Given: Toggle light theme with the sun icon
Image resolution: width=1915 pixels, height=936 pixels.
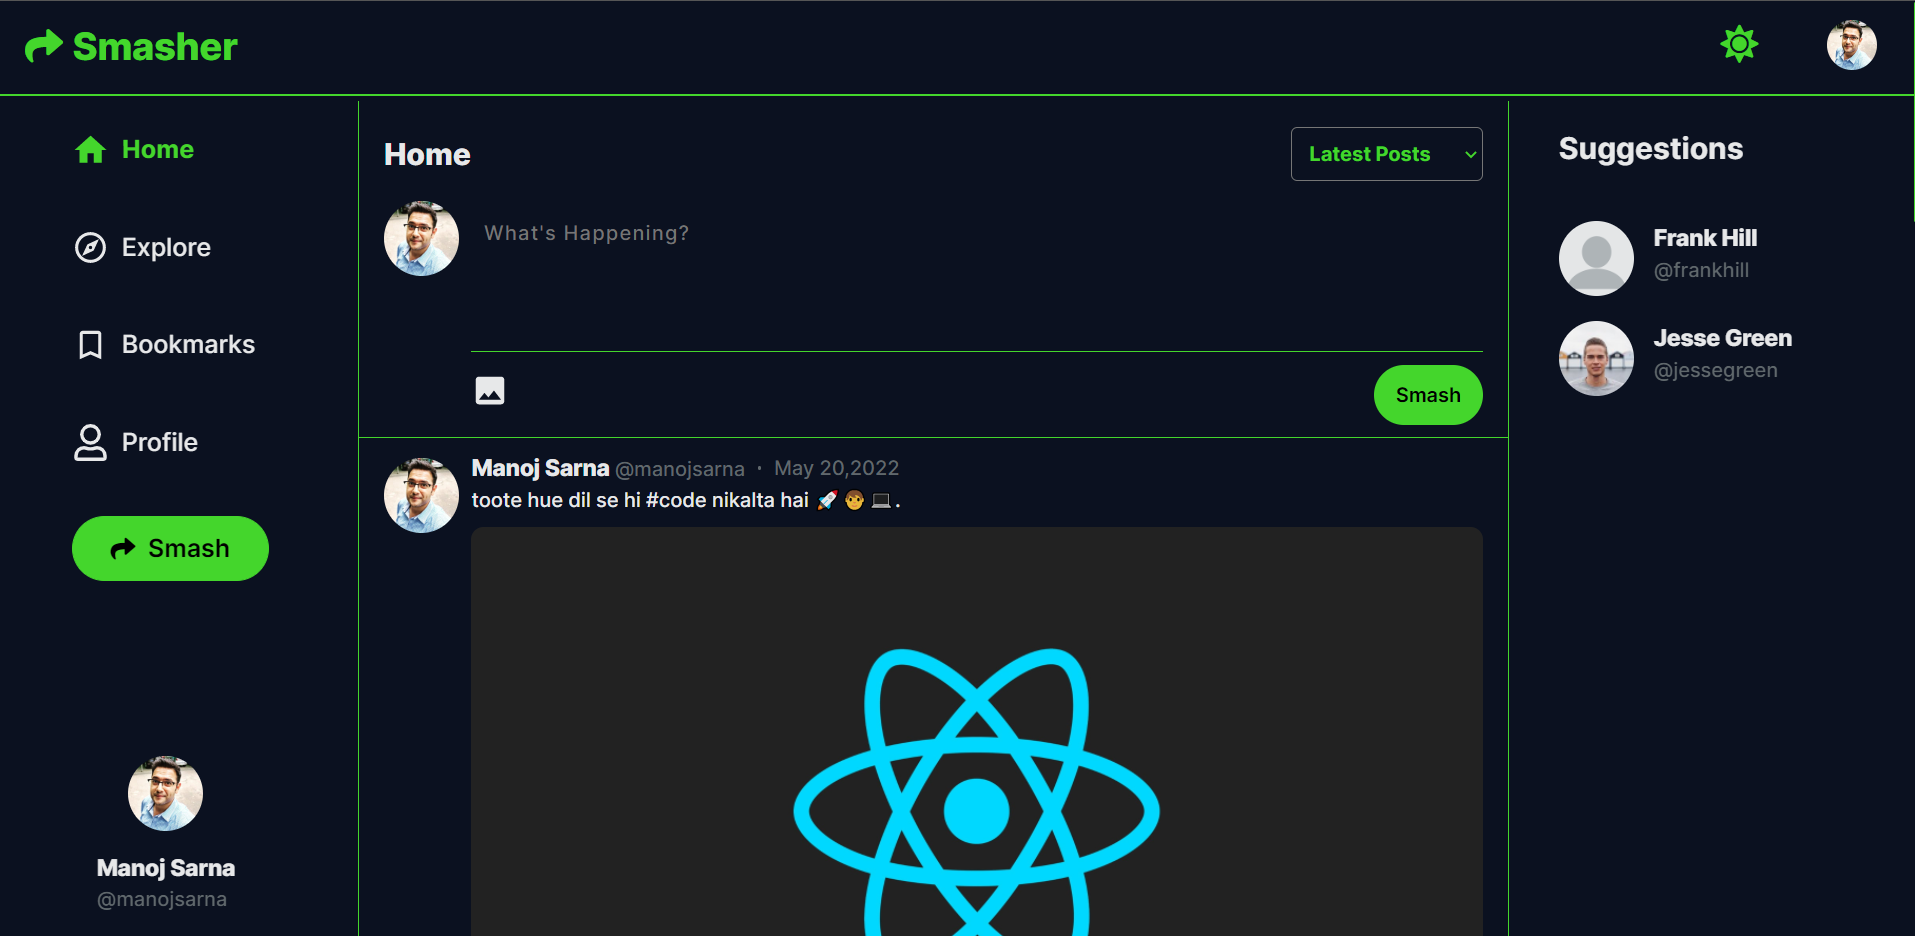Looking at the screenshot, I should pyautogui.click(x=1739, y=44).
